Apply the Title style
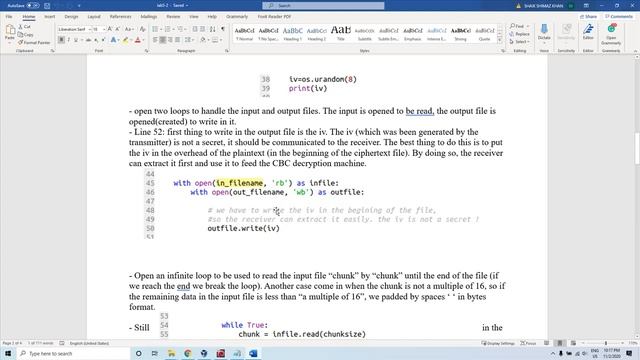Image resolution: width=640 pixels, height=360 pixels. (x=341, y=34)
